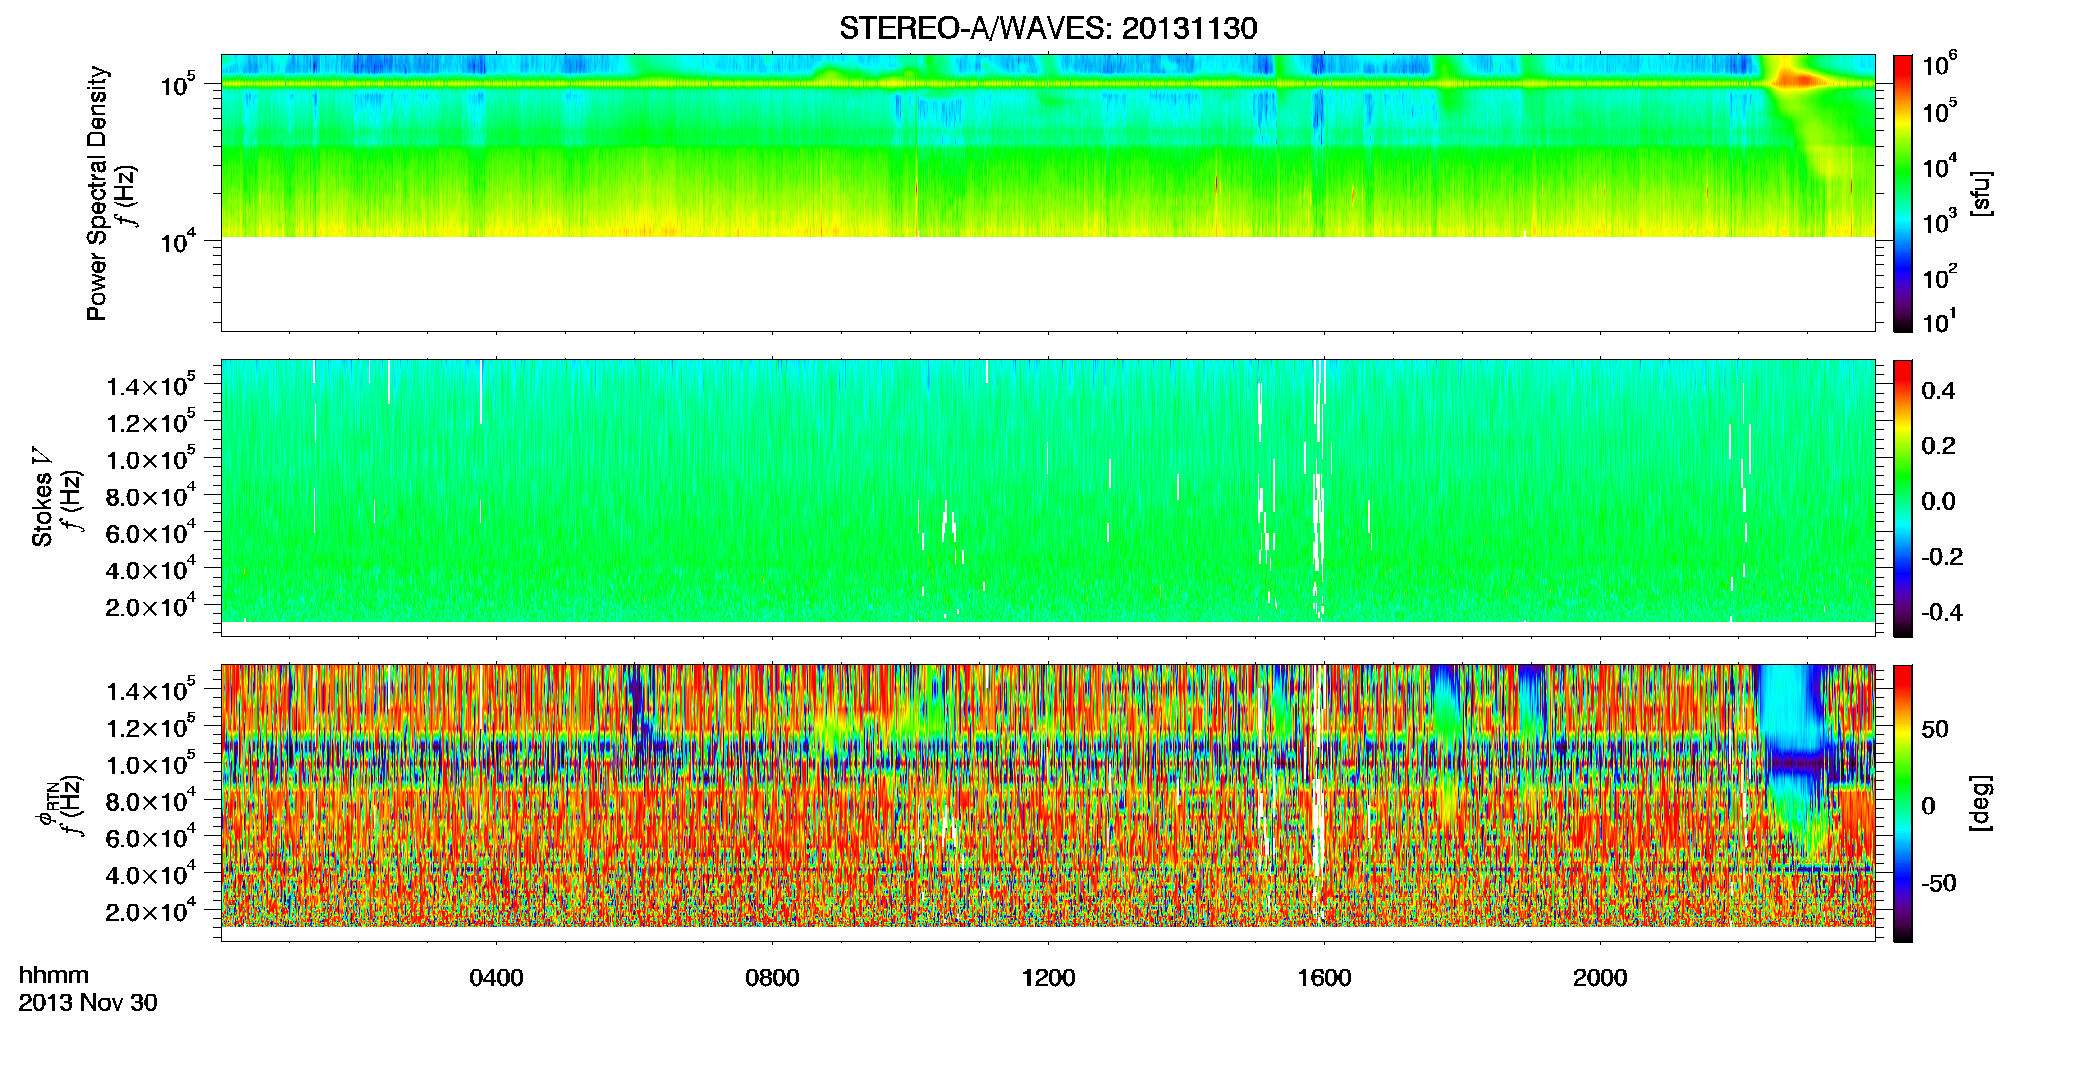Image resolution: width=2096 pixels, height=1080 pixels.
Task: Click the 2000 time axis label
Action: tap(1600, 978)
